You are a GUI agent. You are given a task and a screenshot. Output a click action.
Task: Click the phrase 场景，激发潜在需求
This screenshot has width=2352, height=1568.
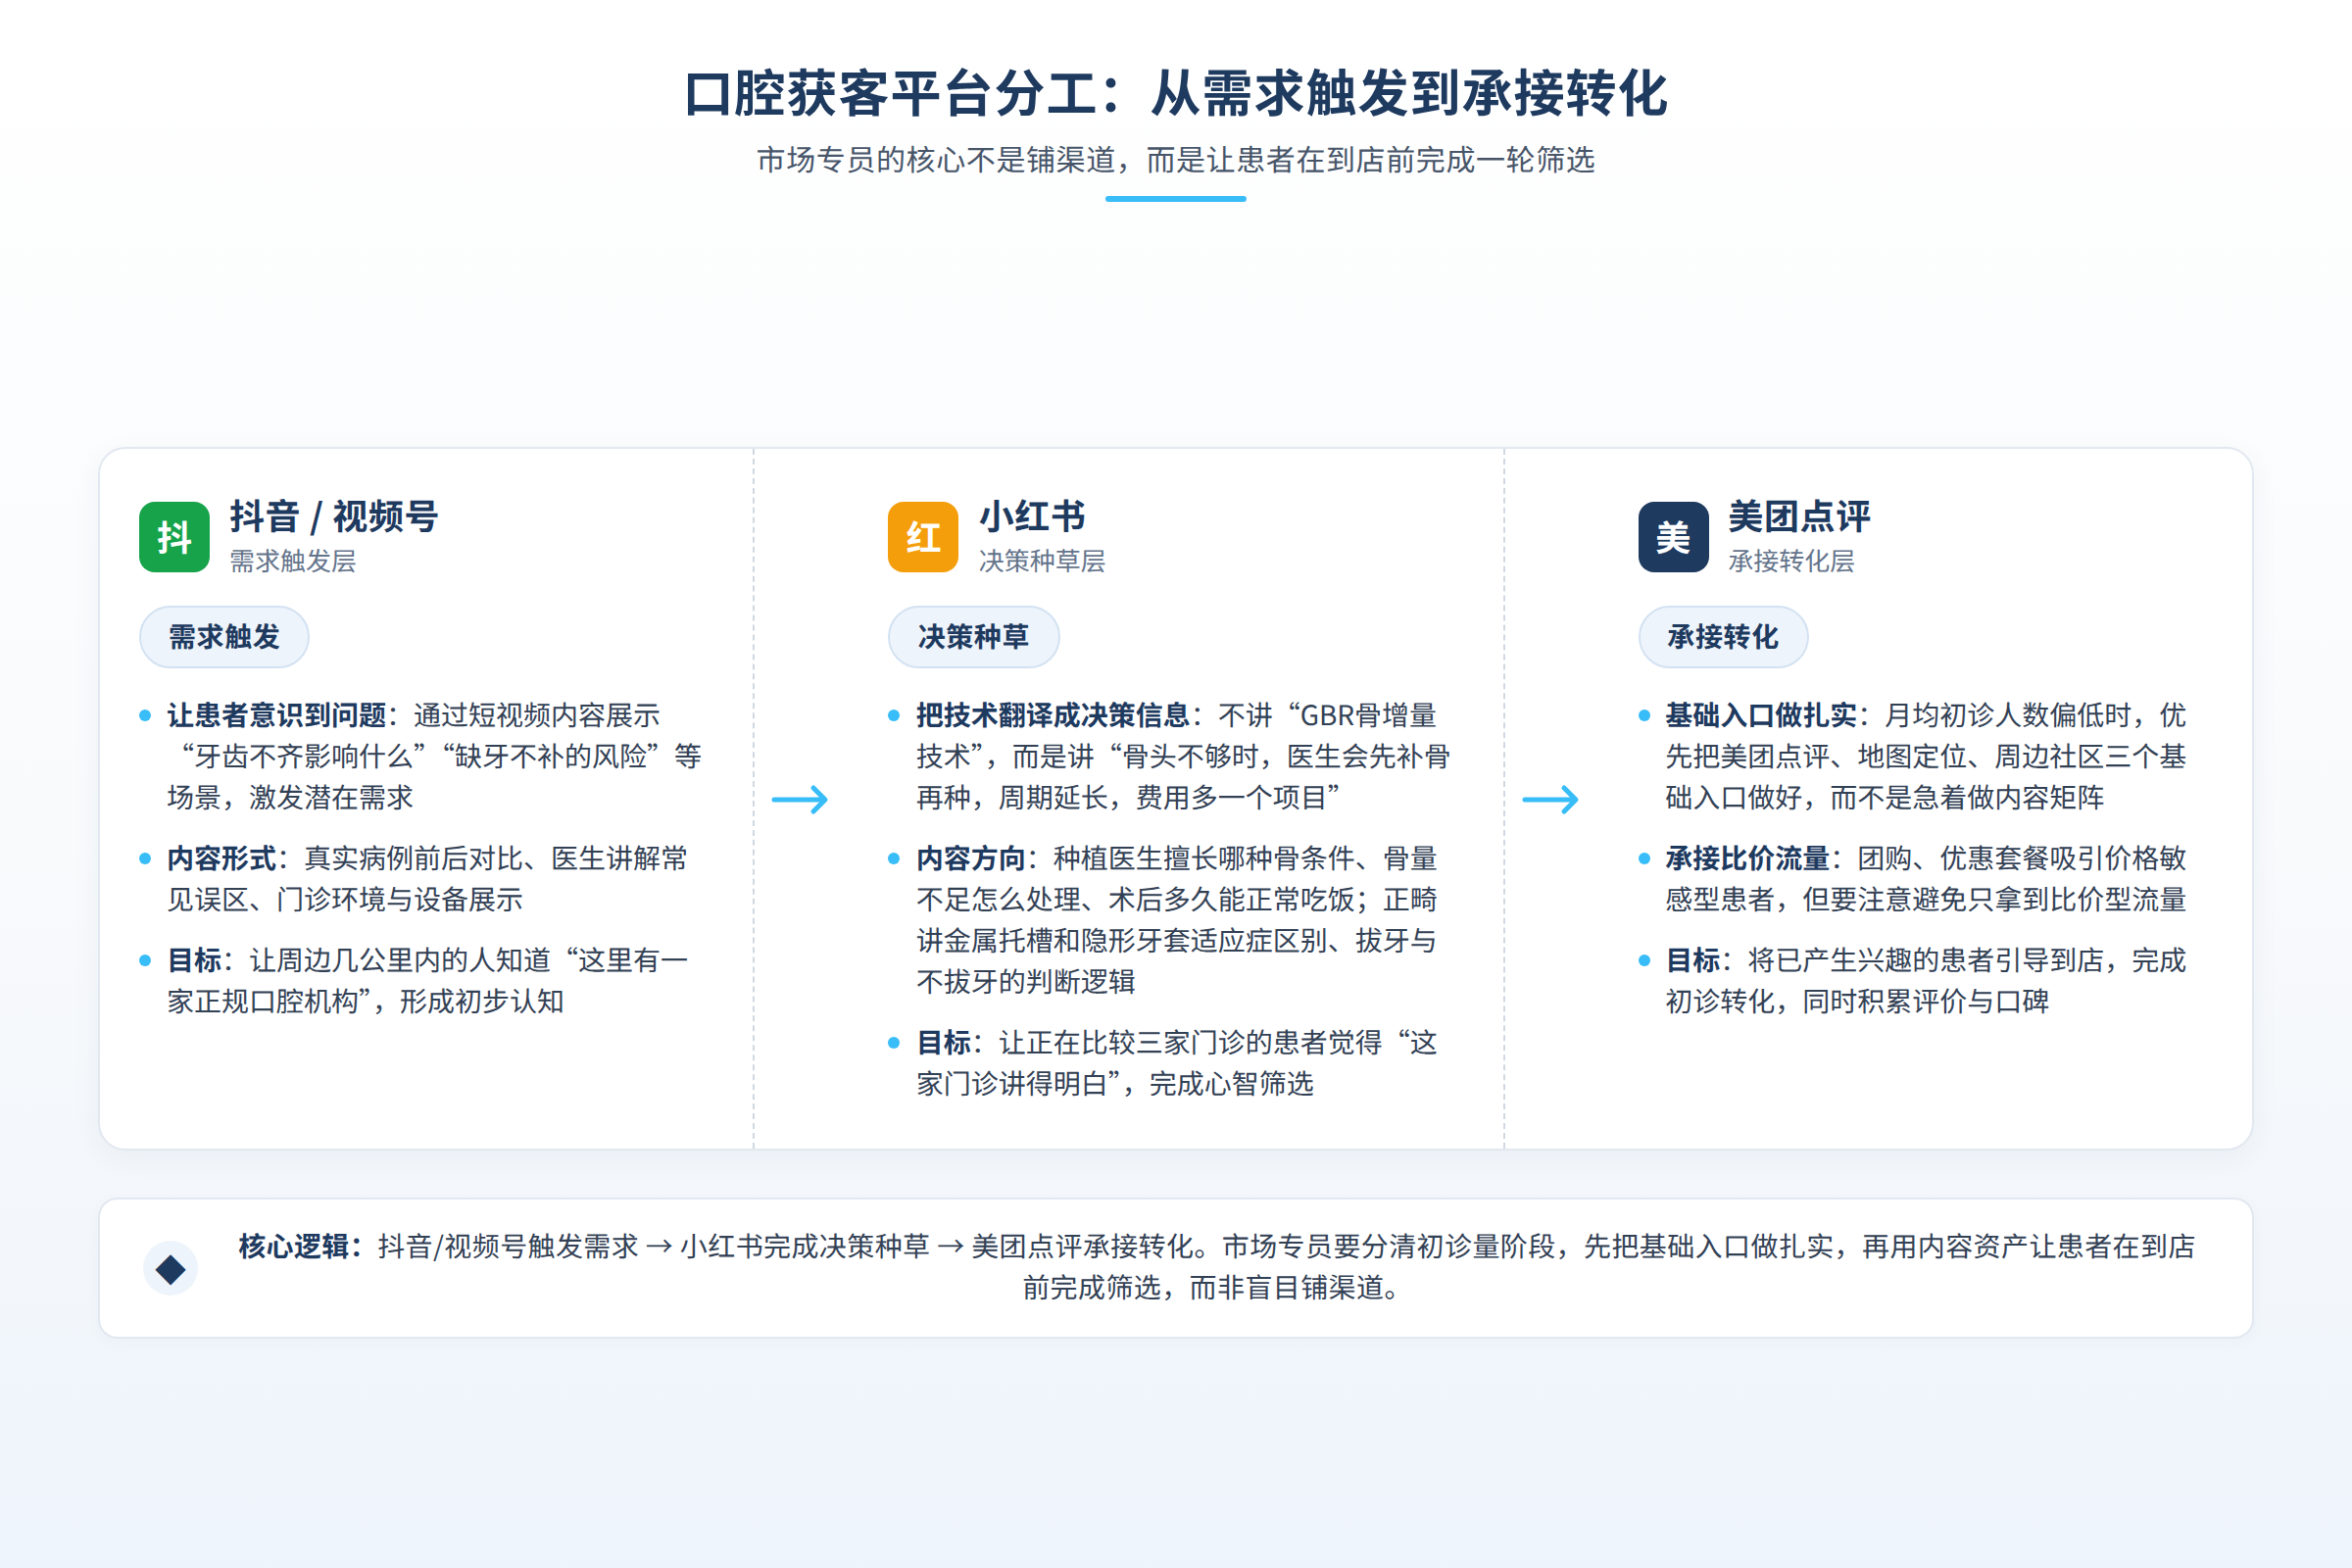point(290,797)
